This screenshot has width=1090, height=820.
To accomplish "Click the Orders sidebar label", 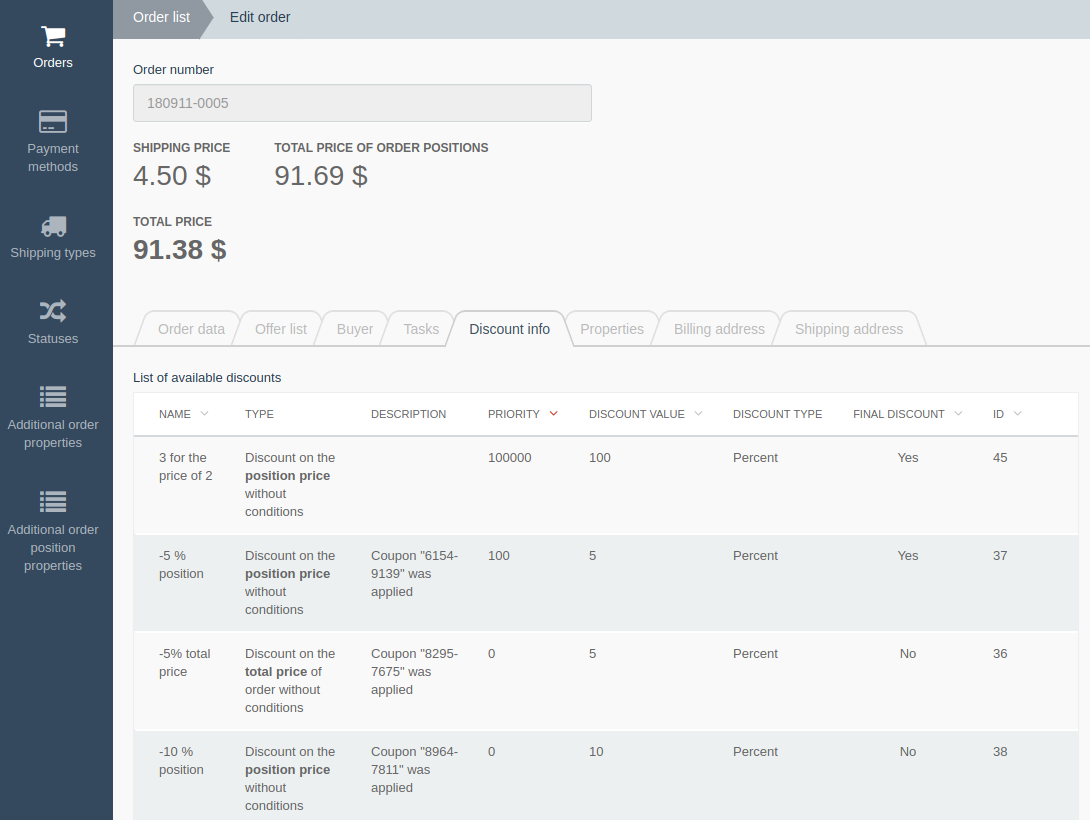I will coord(53,63).
